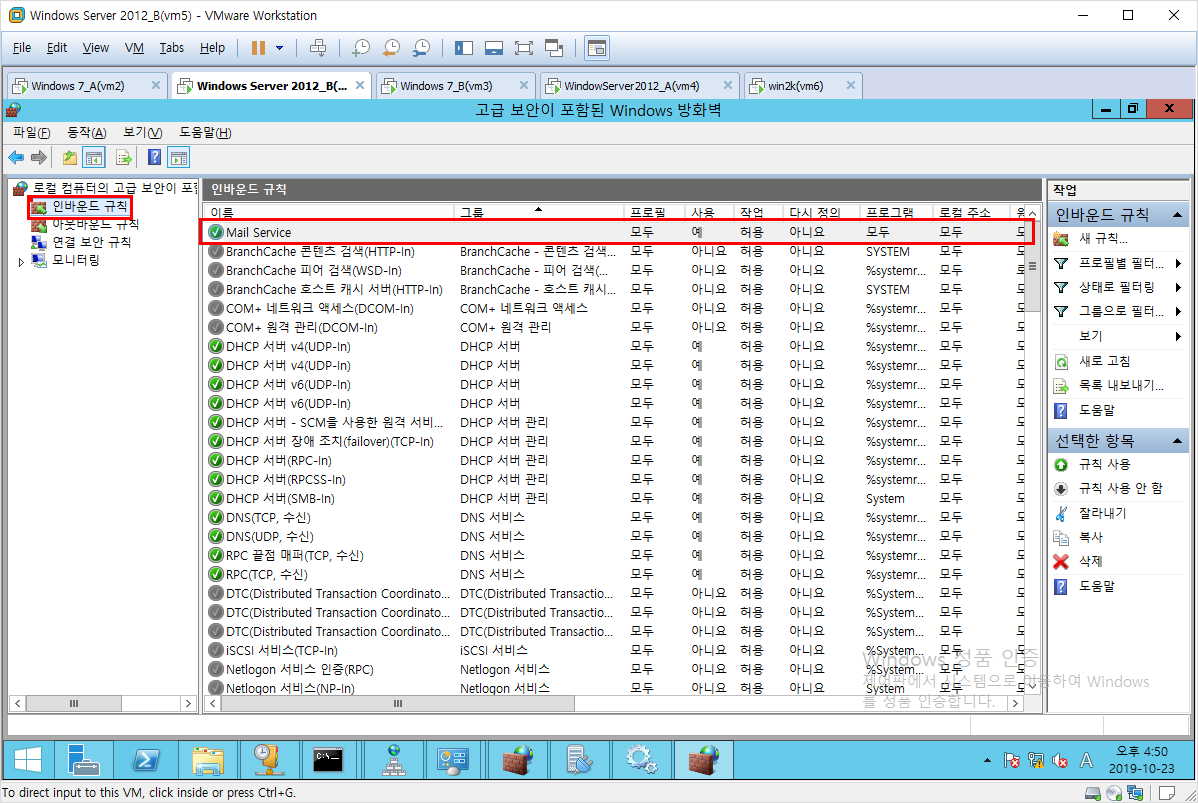The height and width of the screenshot is (803, 1198).
Task: Open the dropdown arrow beside the pause icon
Action: 280,48
